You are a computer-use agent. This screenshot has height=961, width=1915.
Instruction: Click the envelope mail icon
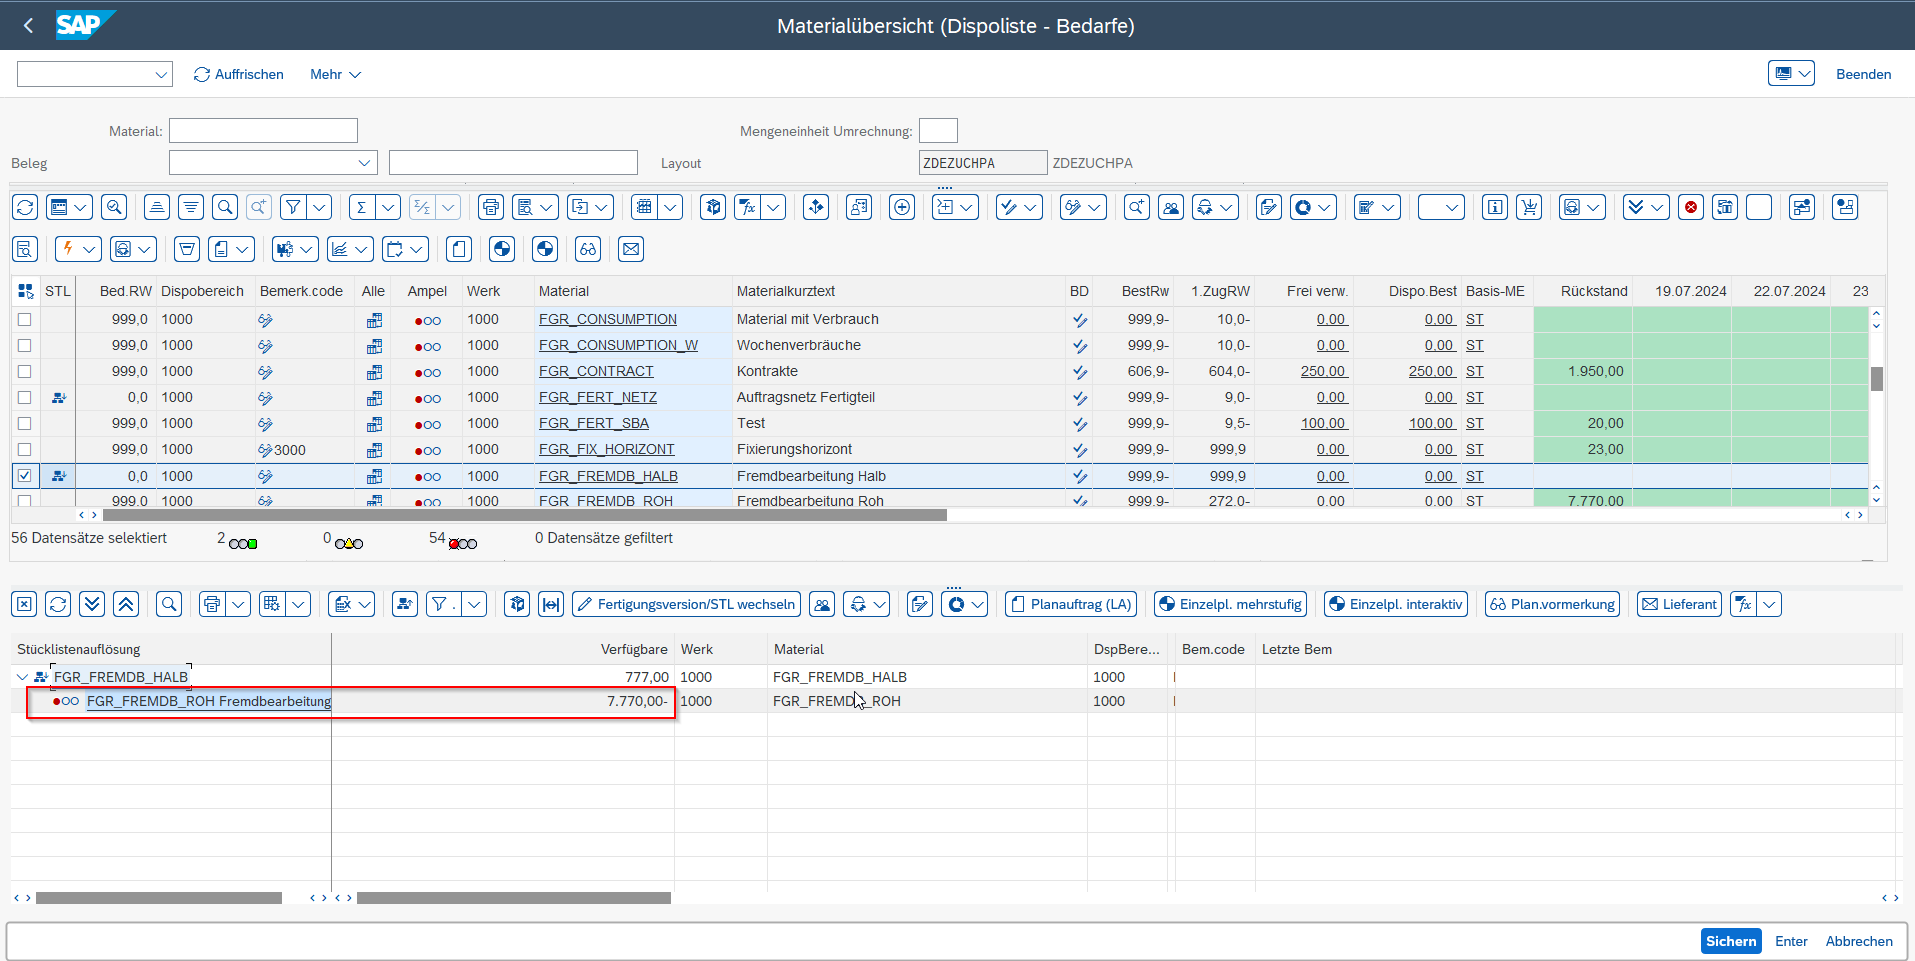tap(630, 249)
